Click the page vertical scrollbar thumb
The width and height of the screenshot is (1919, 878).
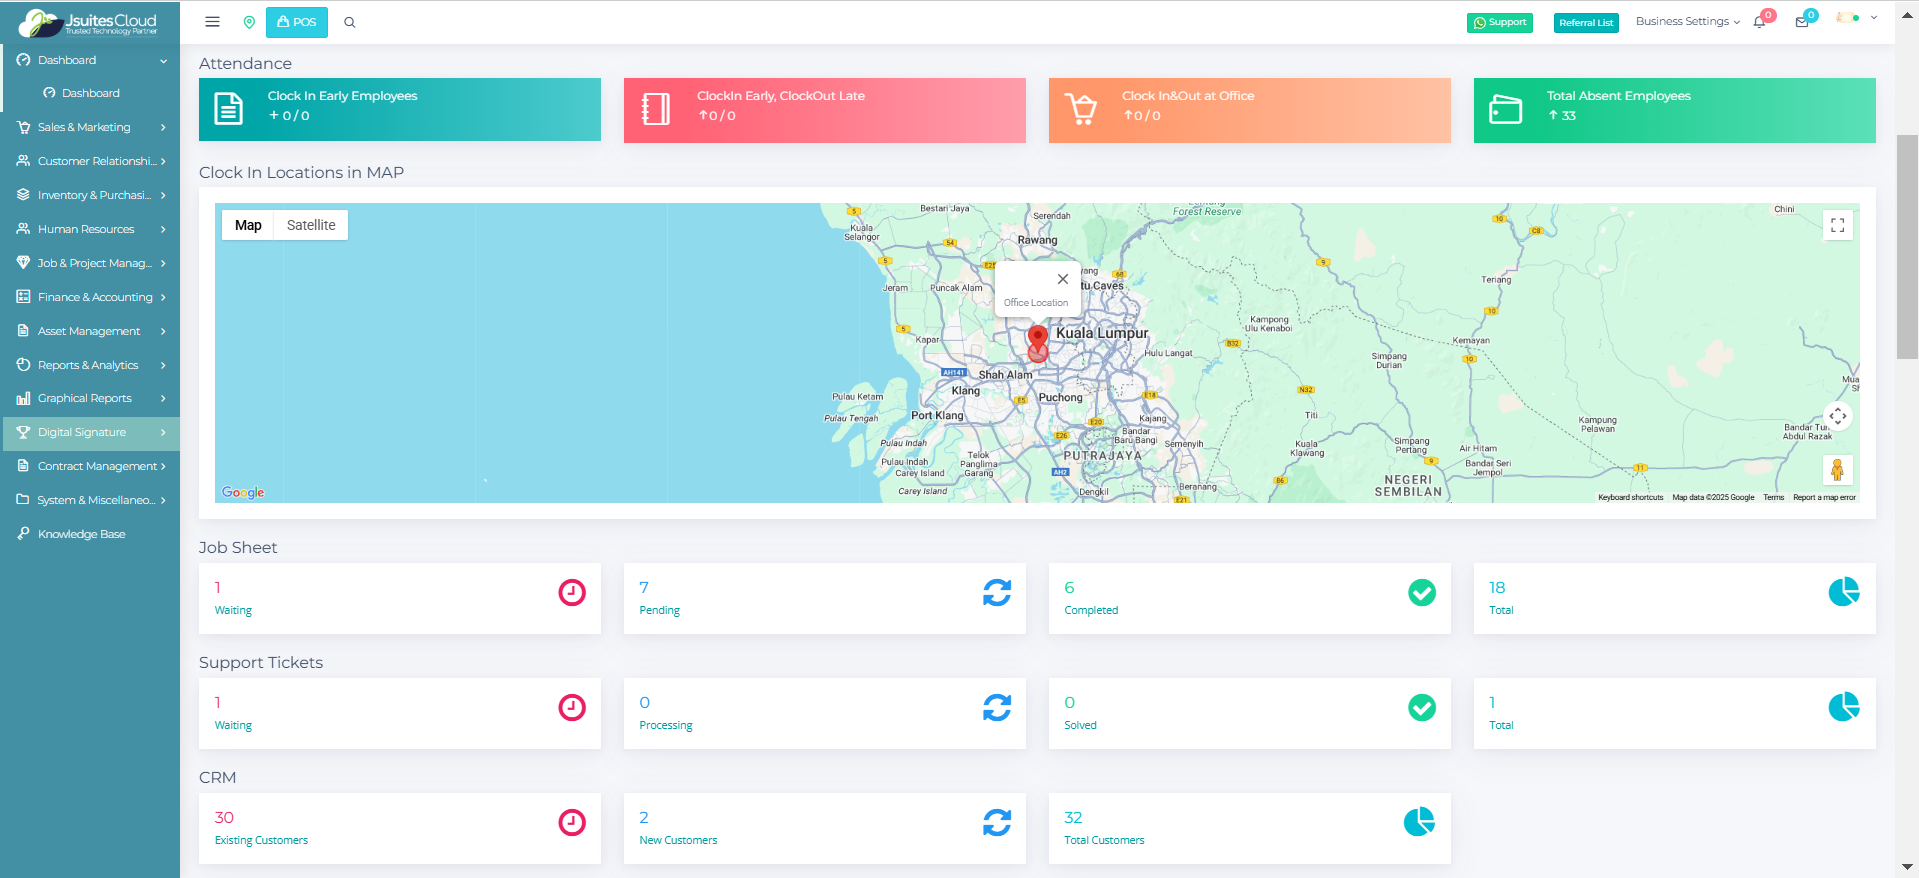click(x=1907, y=246)
